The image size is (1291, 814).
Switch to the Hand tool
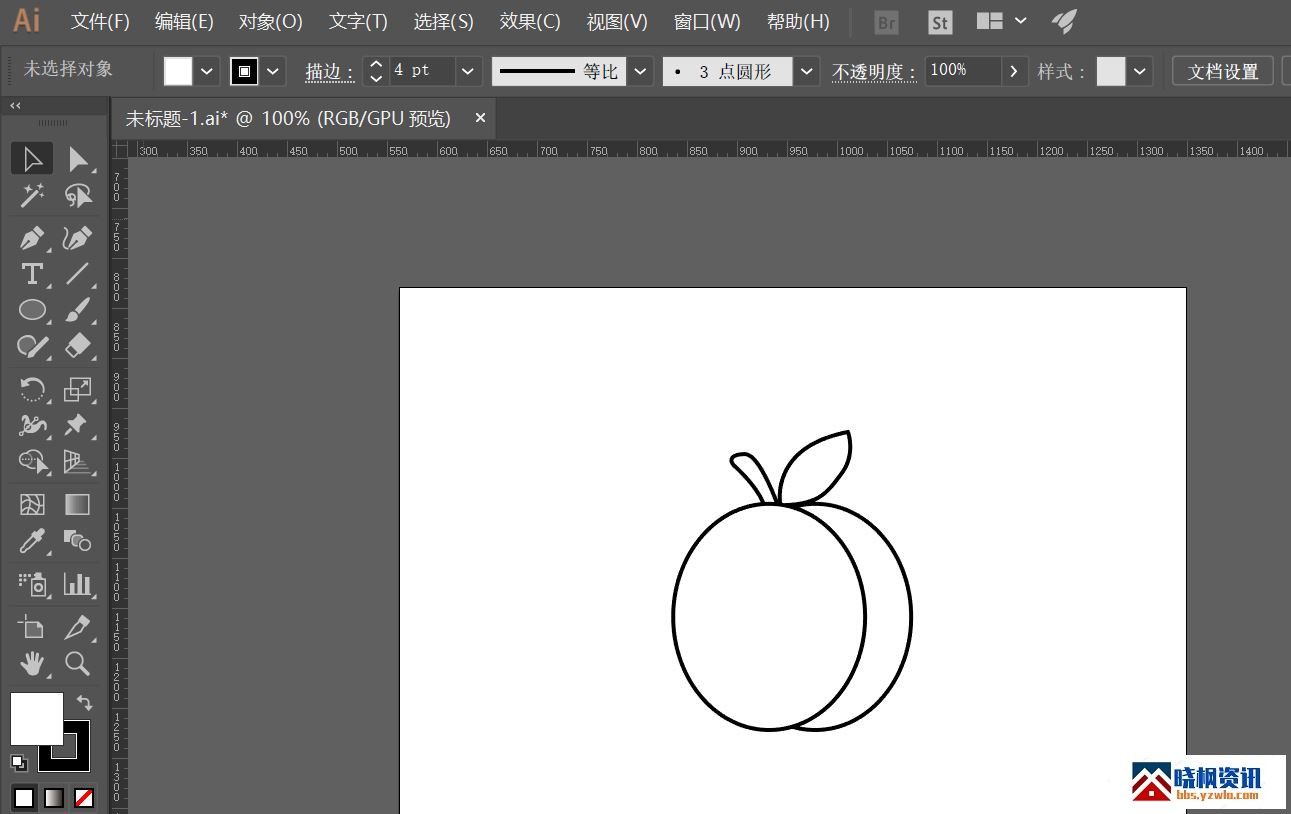pyautogui.click(x=32, y=663)
